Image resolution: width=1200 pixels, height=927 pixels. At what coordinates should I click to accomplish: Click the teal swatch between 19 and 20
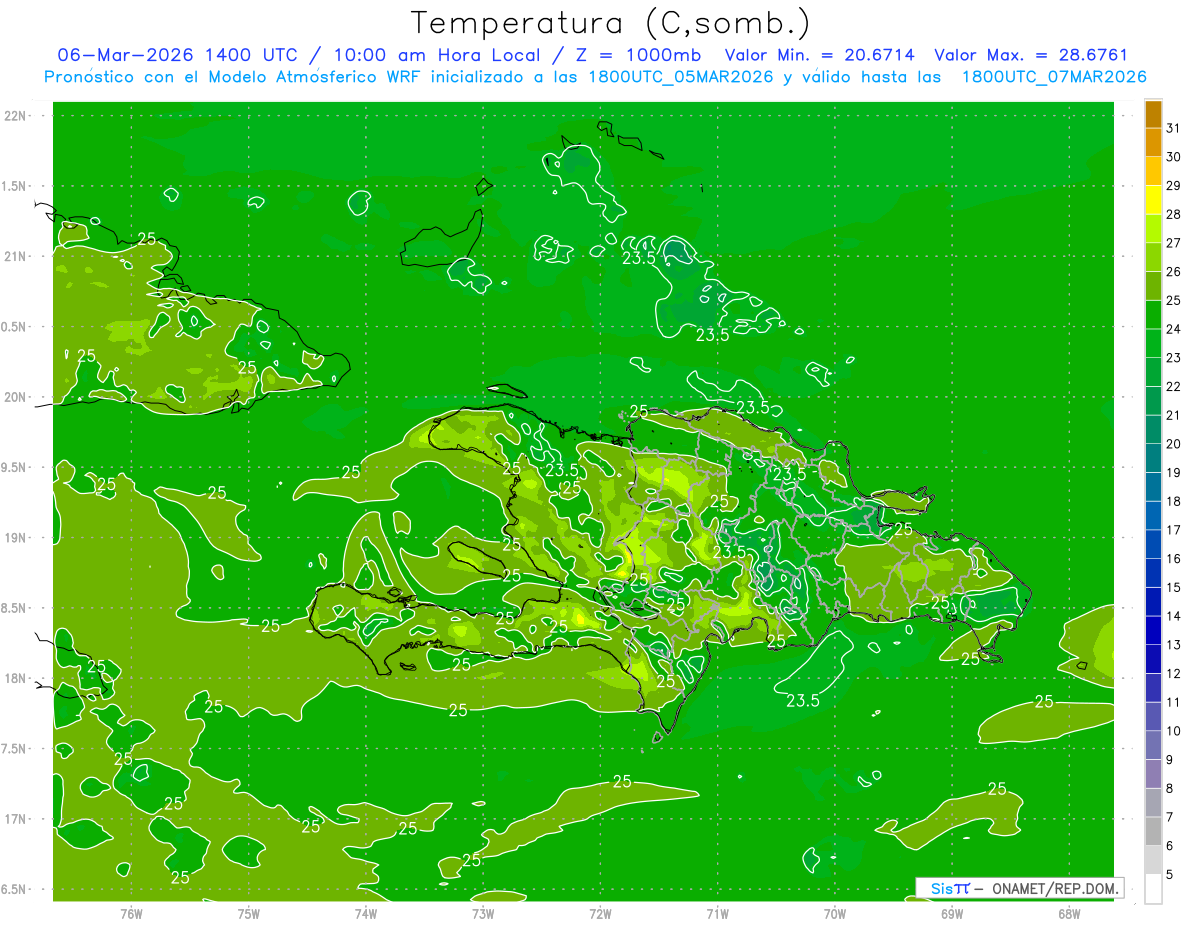1153,458
